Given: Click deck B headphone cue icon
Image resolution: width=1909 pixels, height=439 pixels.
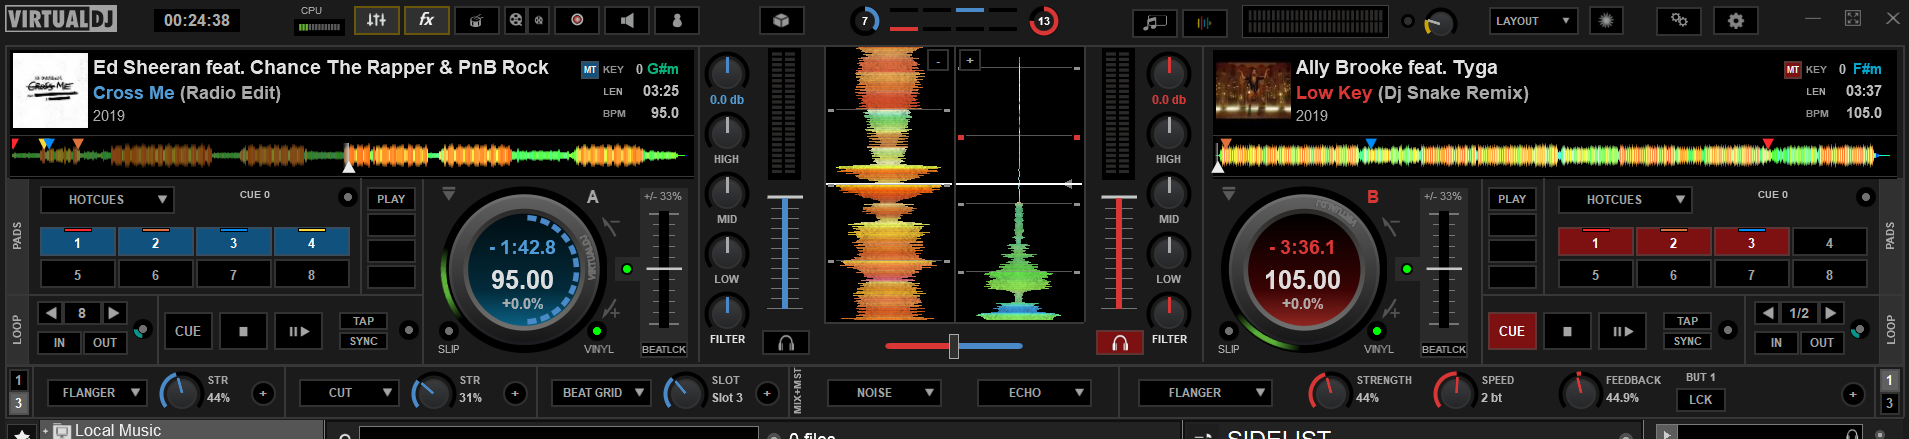Looking at the screenshot, I should [1120, 343].
